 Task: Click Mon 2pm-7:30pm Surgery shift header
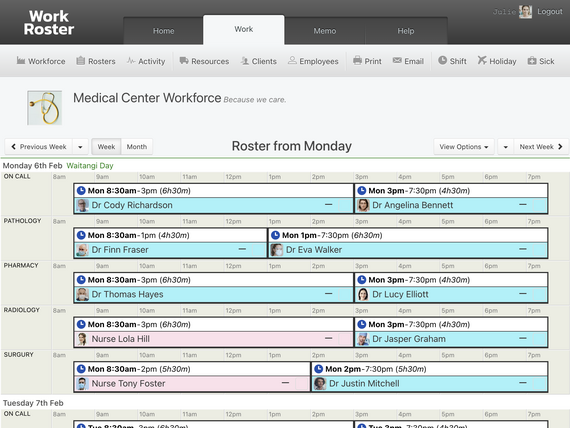(430, 369)
